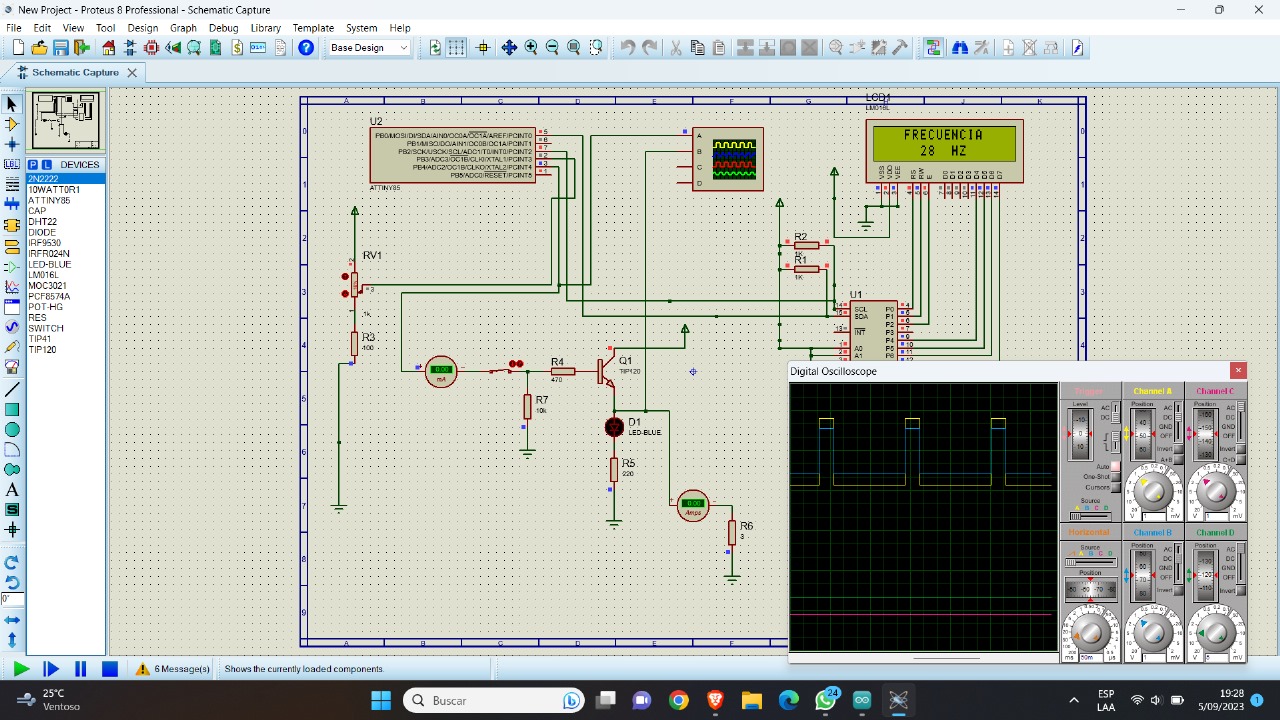The image size is (1280, 720).
Task: Click the L button for device libraries
Action: point(46,165)
